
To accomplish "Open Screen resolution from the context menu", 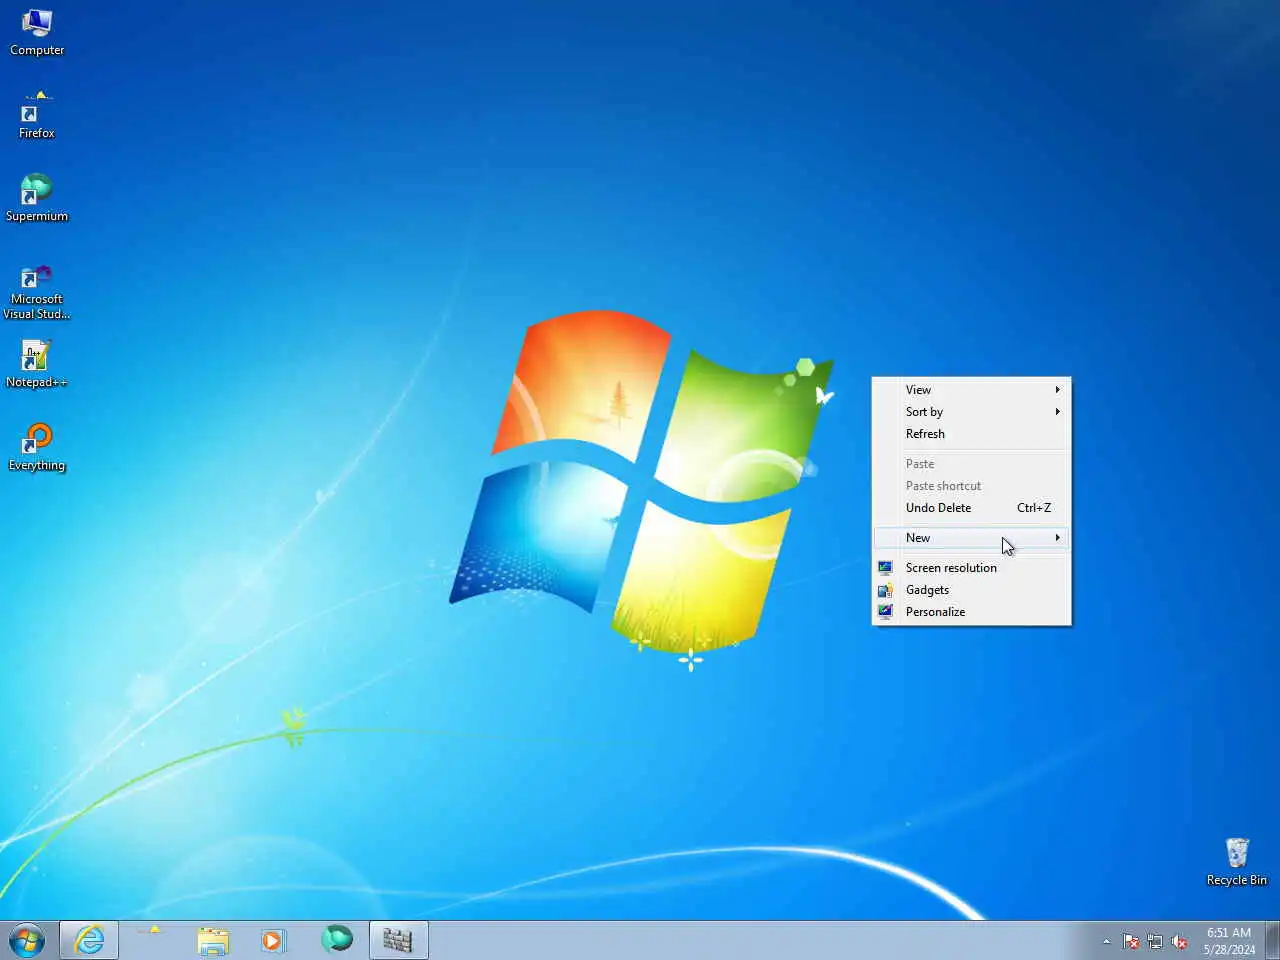I will (971, 568).
